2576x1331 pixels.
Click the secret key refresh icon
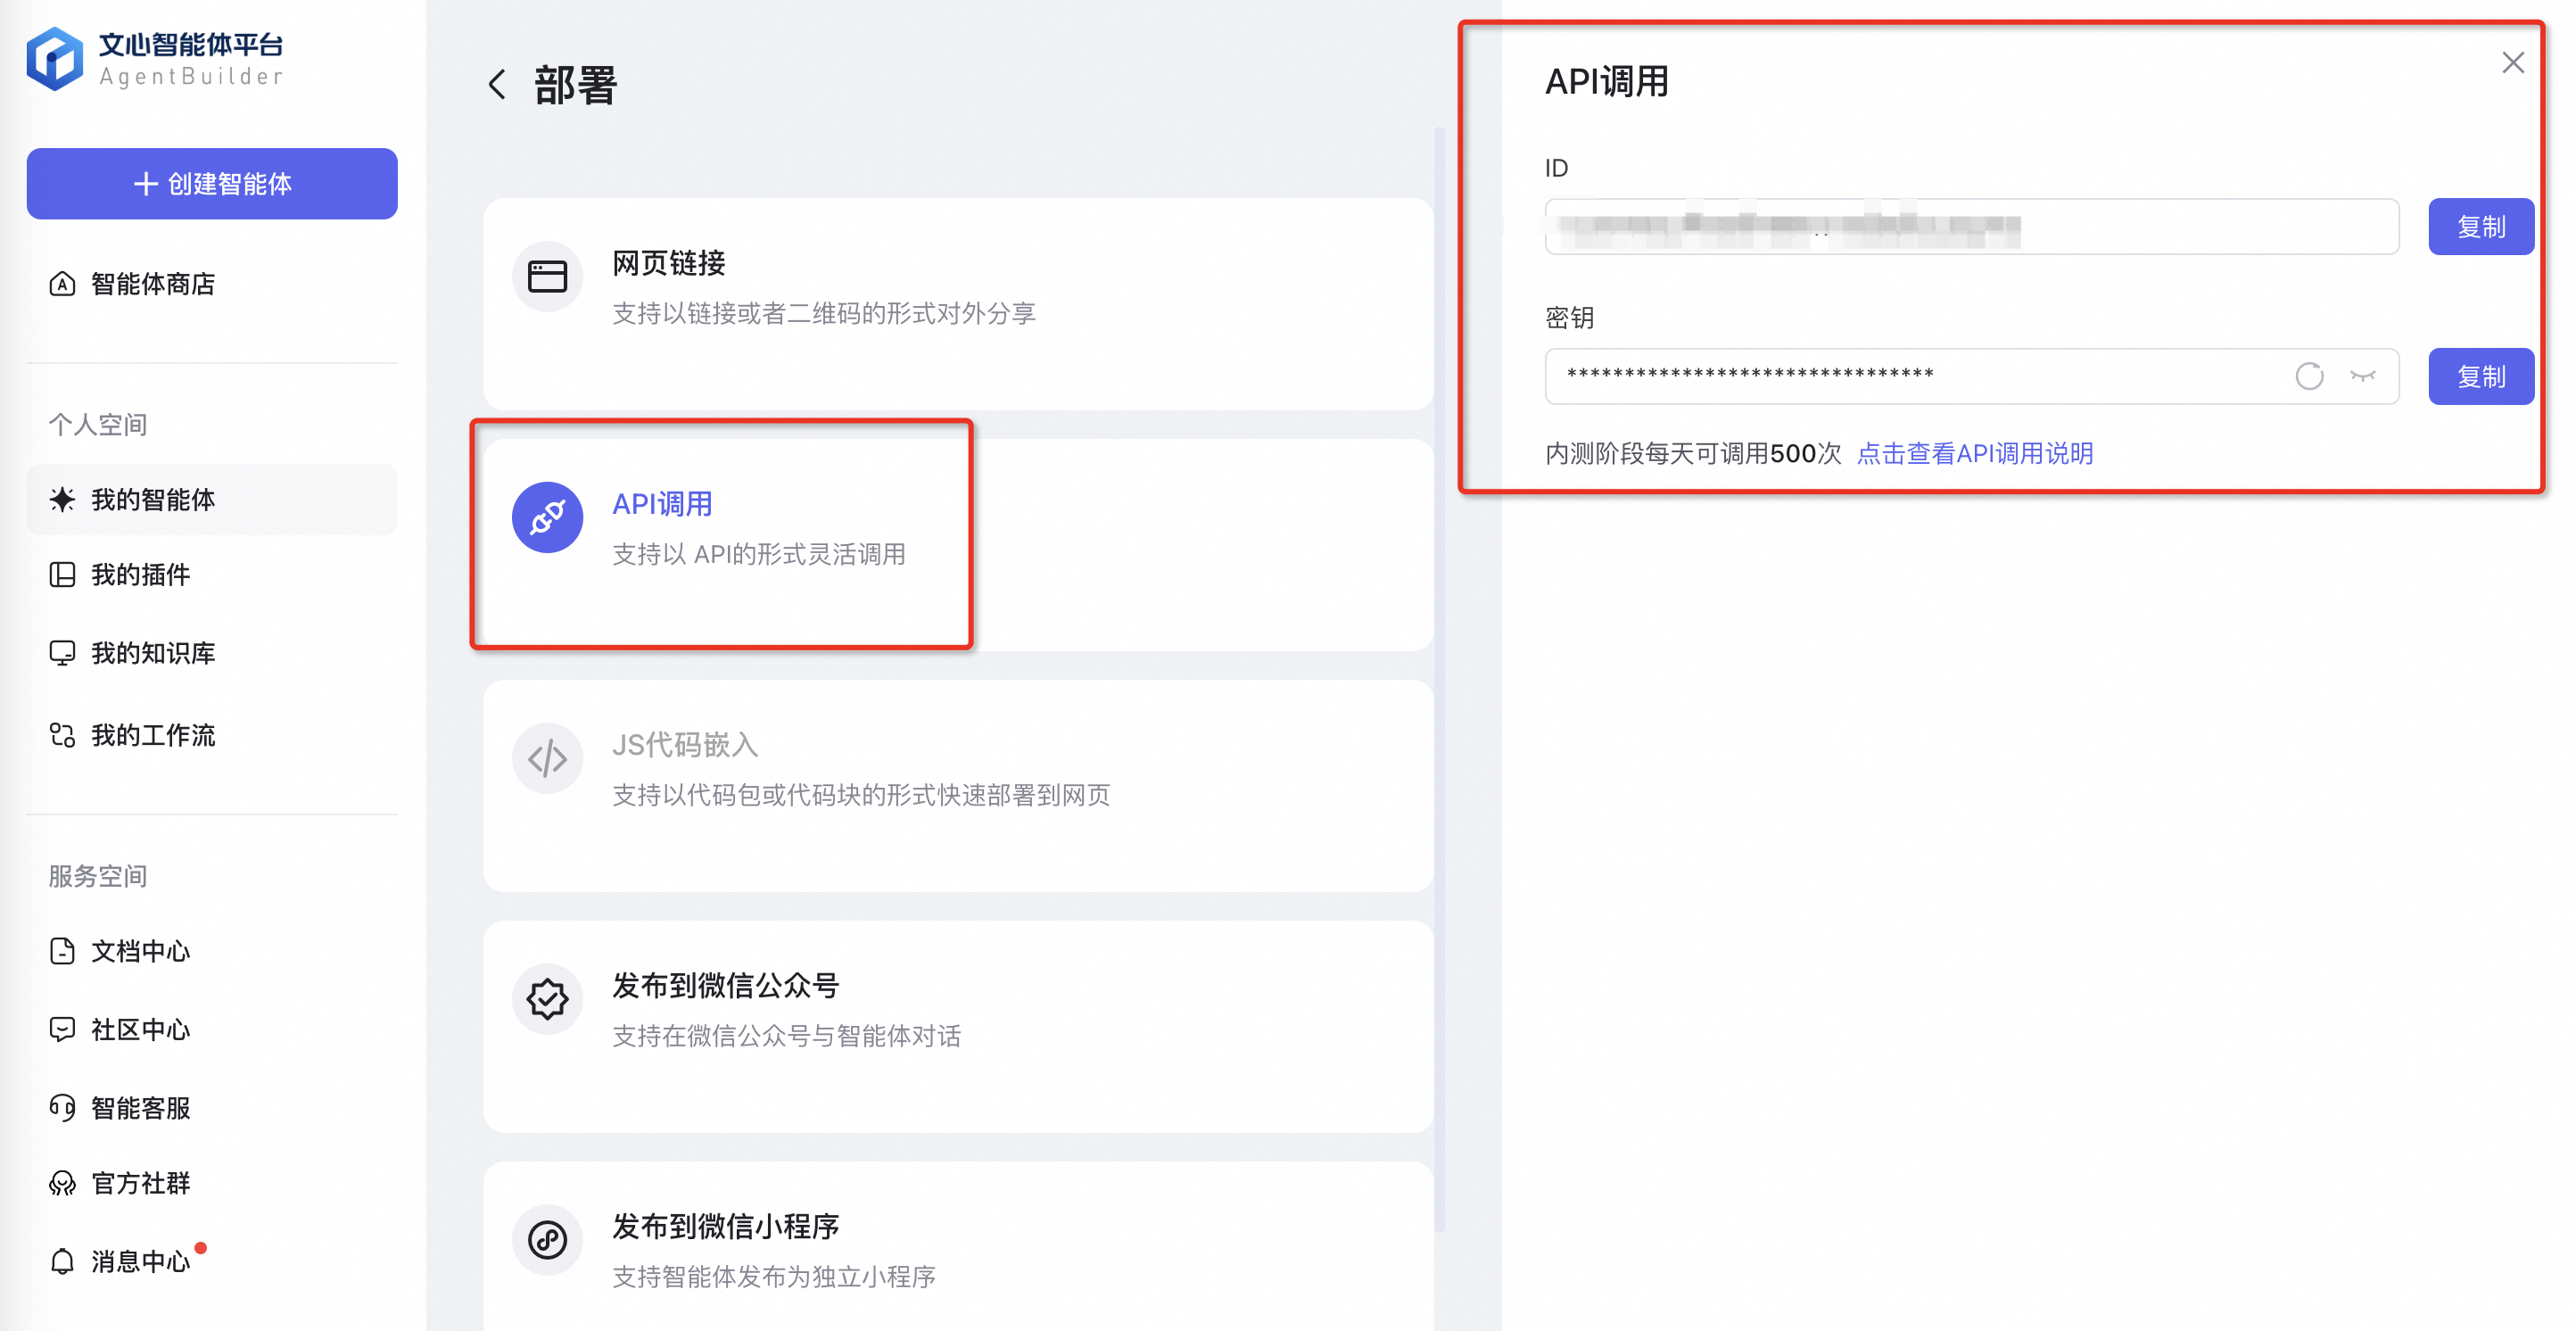(2308, 376)
